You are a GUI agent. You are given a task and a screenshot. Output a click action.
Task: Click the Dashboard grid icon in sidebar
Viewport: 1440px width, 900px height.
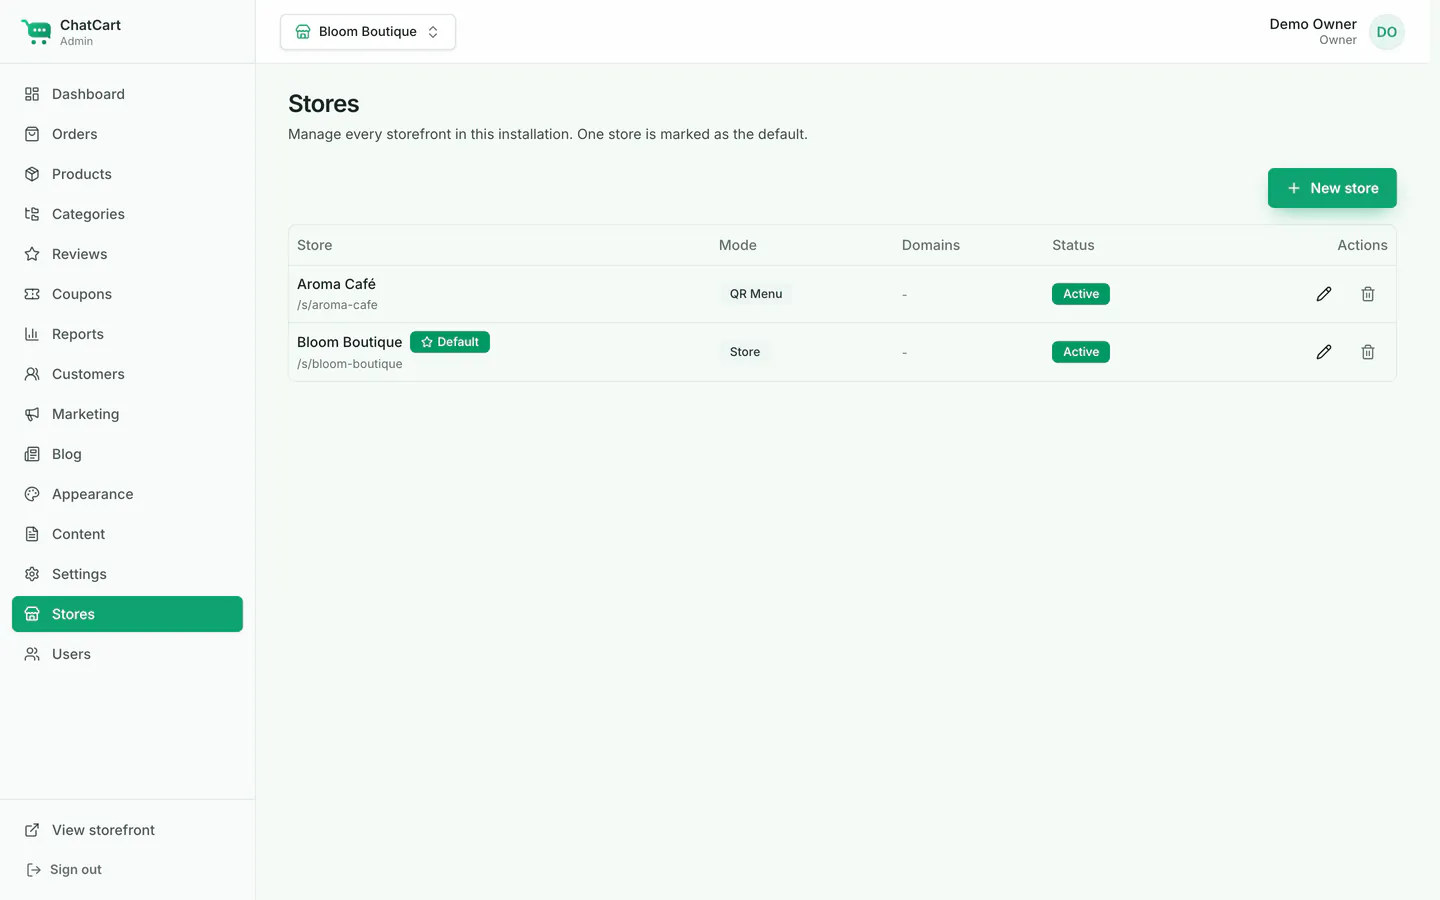point(32,94)
